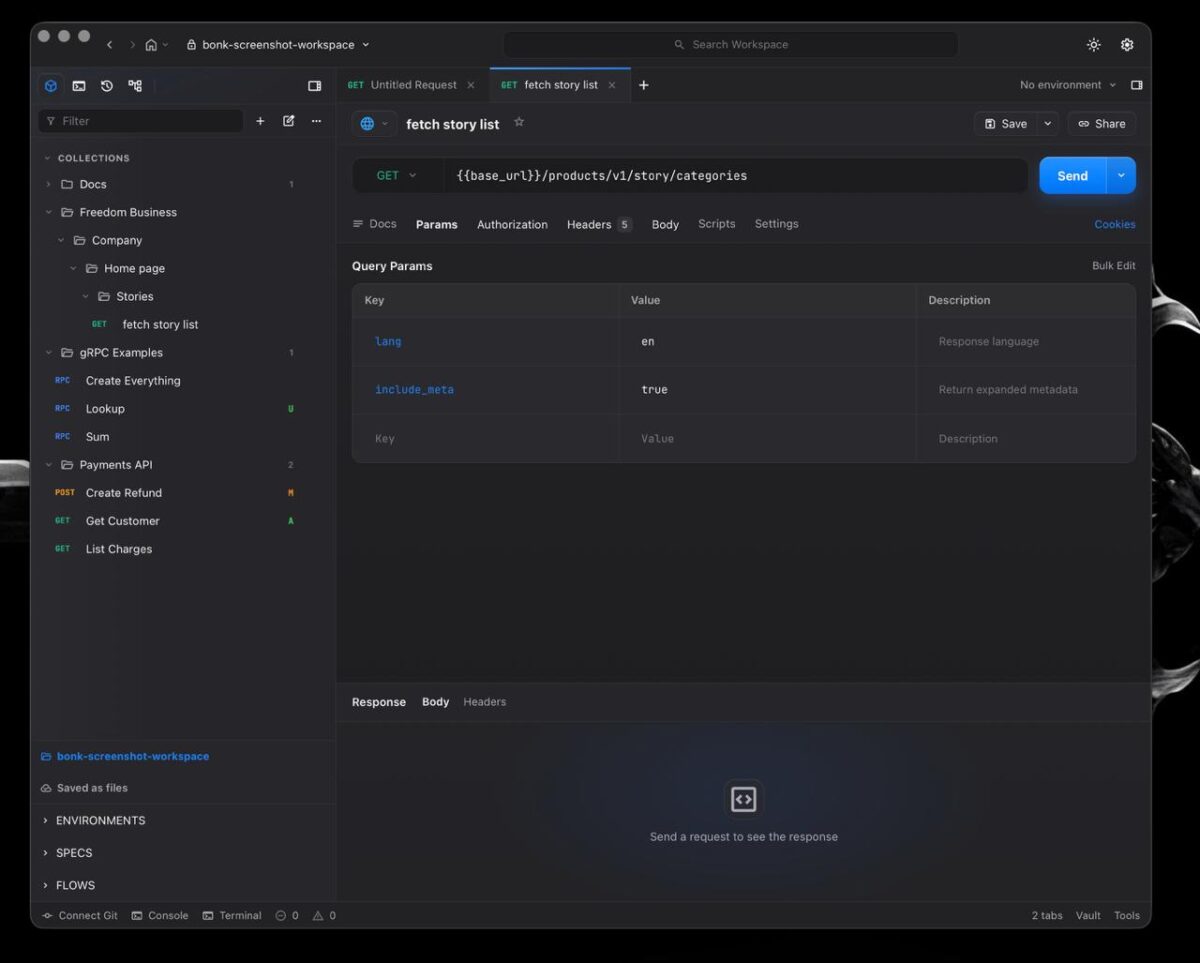Open the Collections cube icon in sidebar
1200x963 pixels.
[x=51, y=86]
